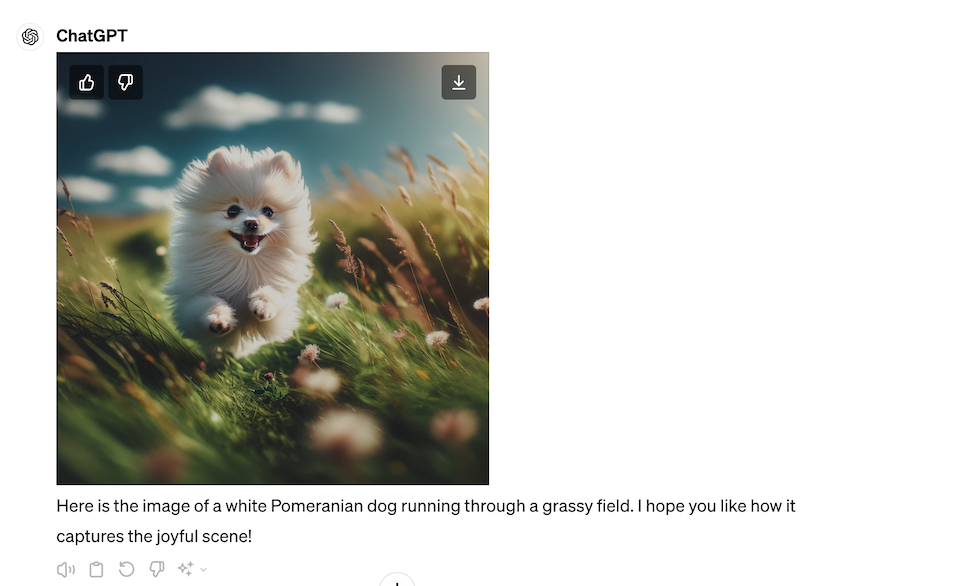The image size is (960, 586).
Task: Click the text 'captures the joyful scene!'
Action: [154, 536]
